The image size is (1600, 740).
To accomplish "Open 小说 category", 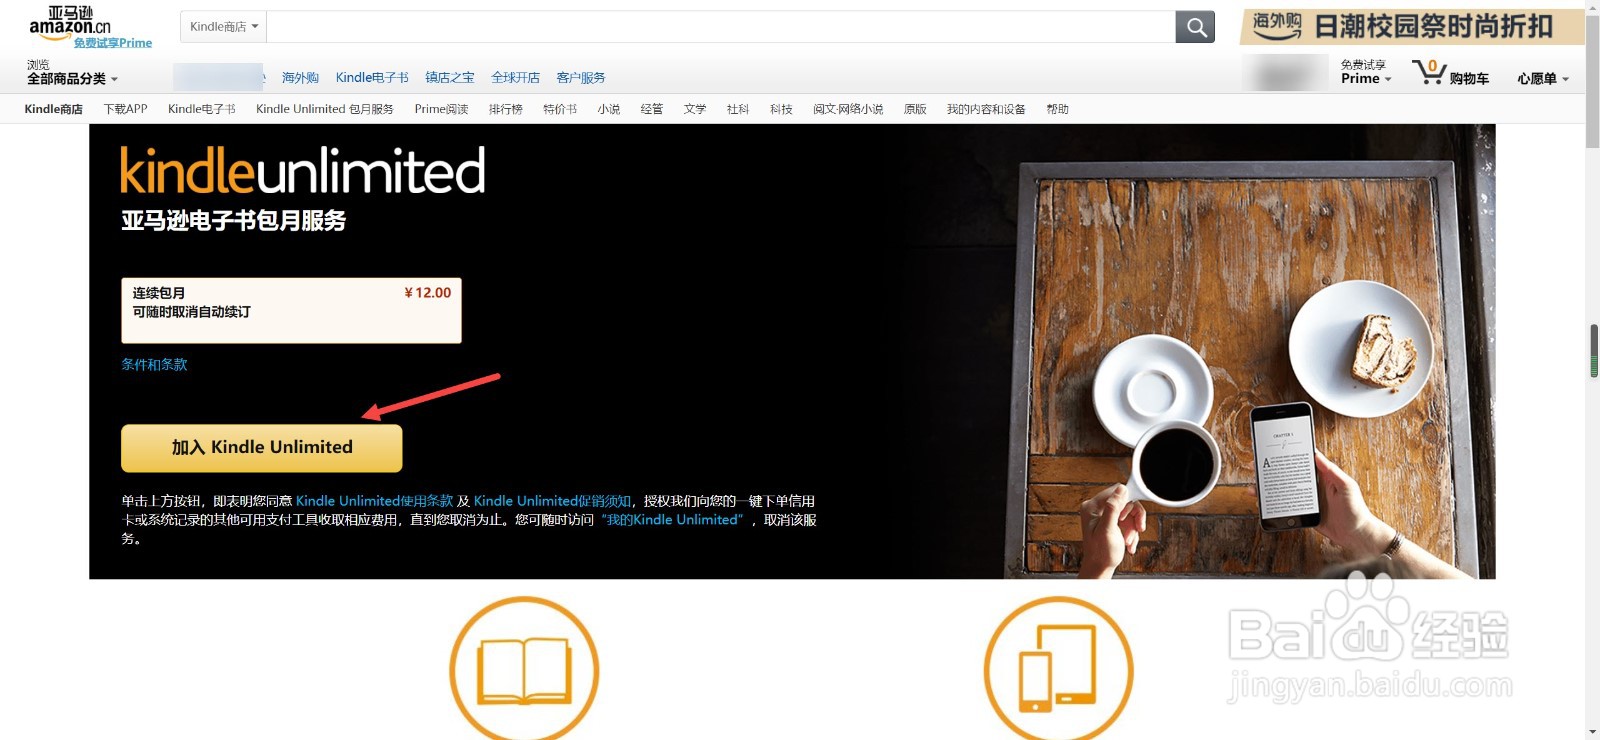I will [x=609, y=109].
